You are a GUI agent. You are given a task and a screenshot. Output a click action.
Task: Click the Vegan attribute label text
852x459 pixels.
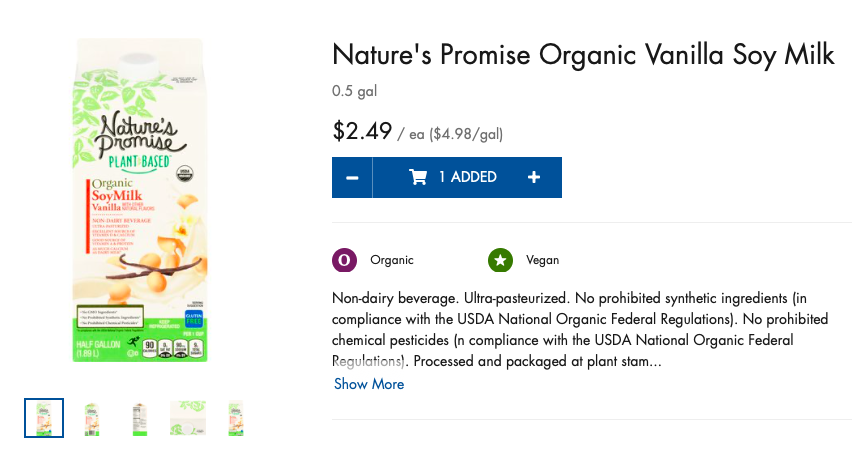pos(542,260)
